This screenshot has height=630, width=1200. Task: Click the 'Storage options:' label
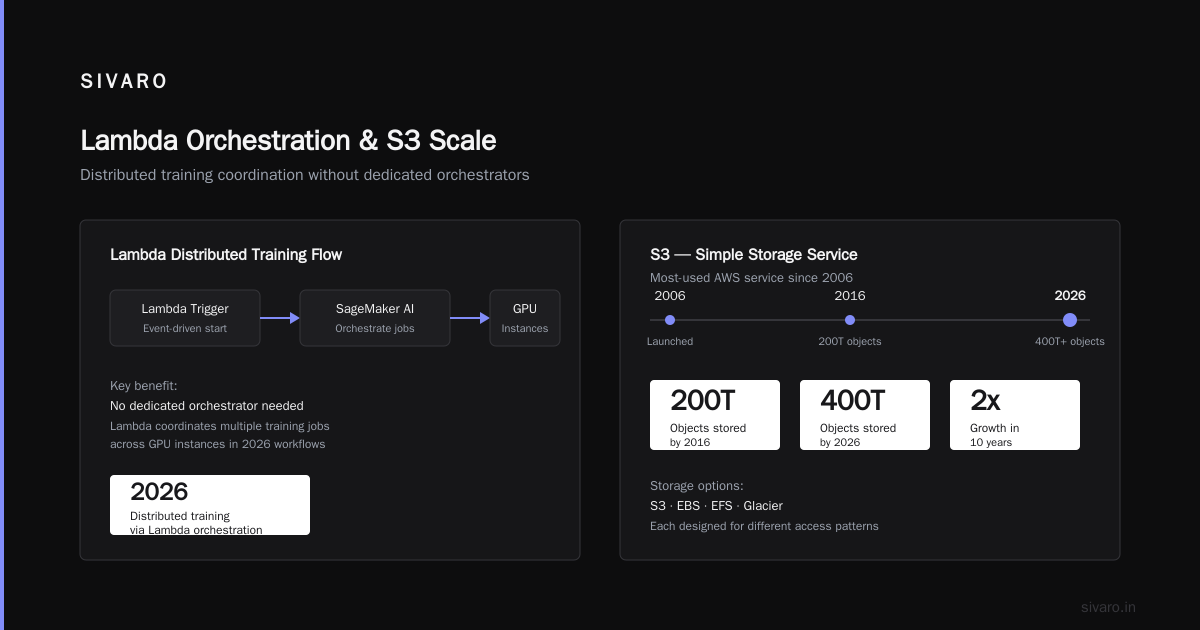click(697, 486)
